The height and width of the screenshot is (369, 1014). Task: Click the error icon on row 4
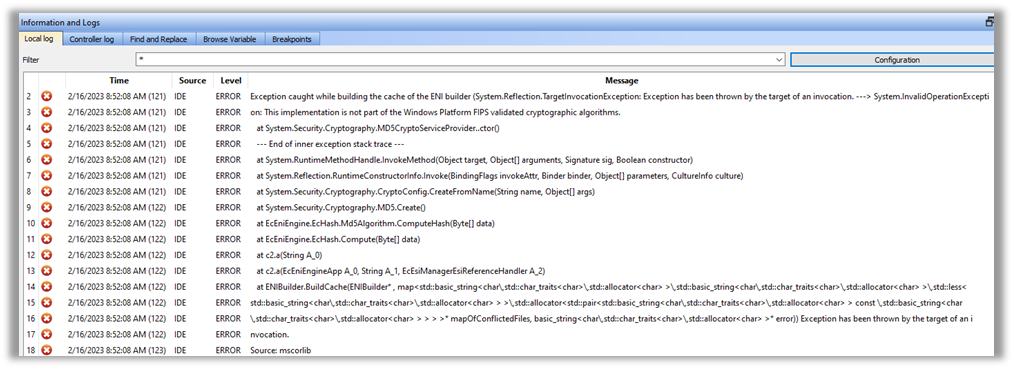point(47,128)
